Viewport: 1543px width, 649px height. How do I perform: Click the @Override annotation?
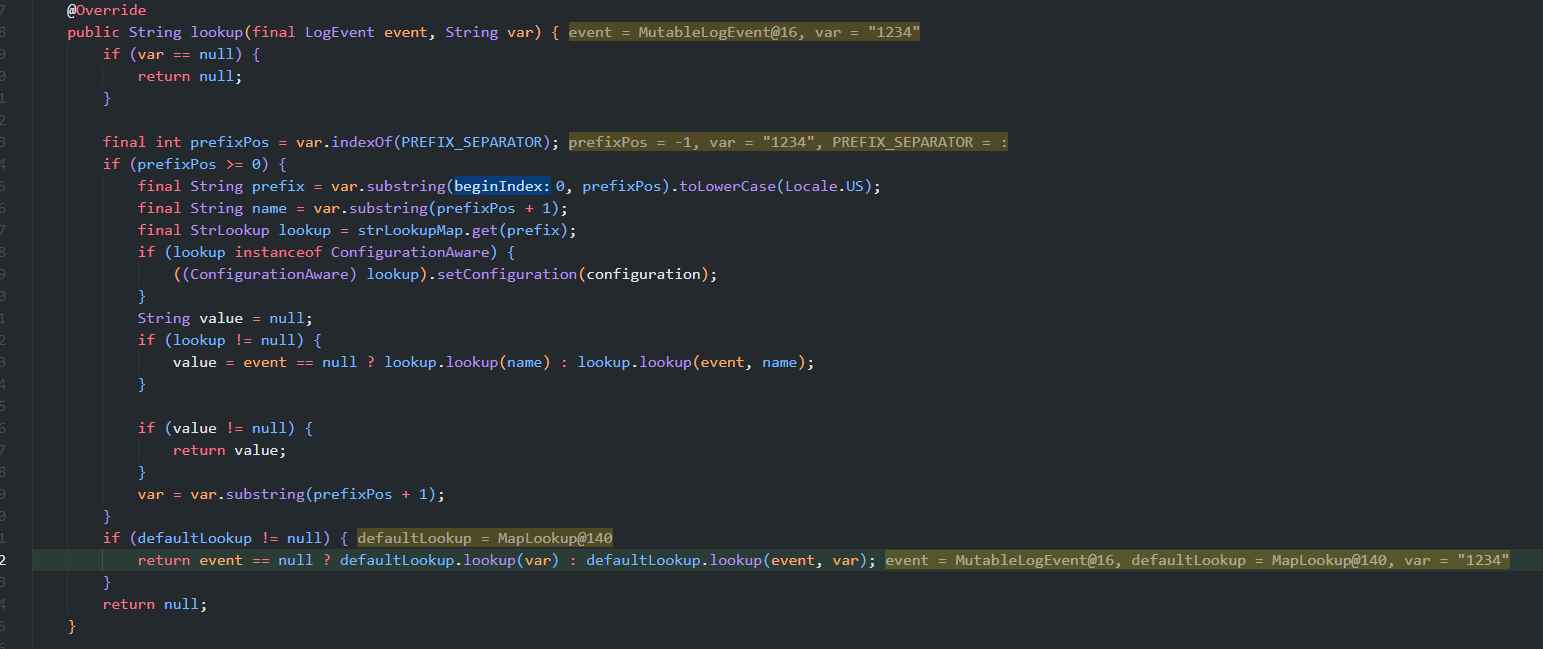coord(106,10)
